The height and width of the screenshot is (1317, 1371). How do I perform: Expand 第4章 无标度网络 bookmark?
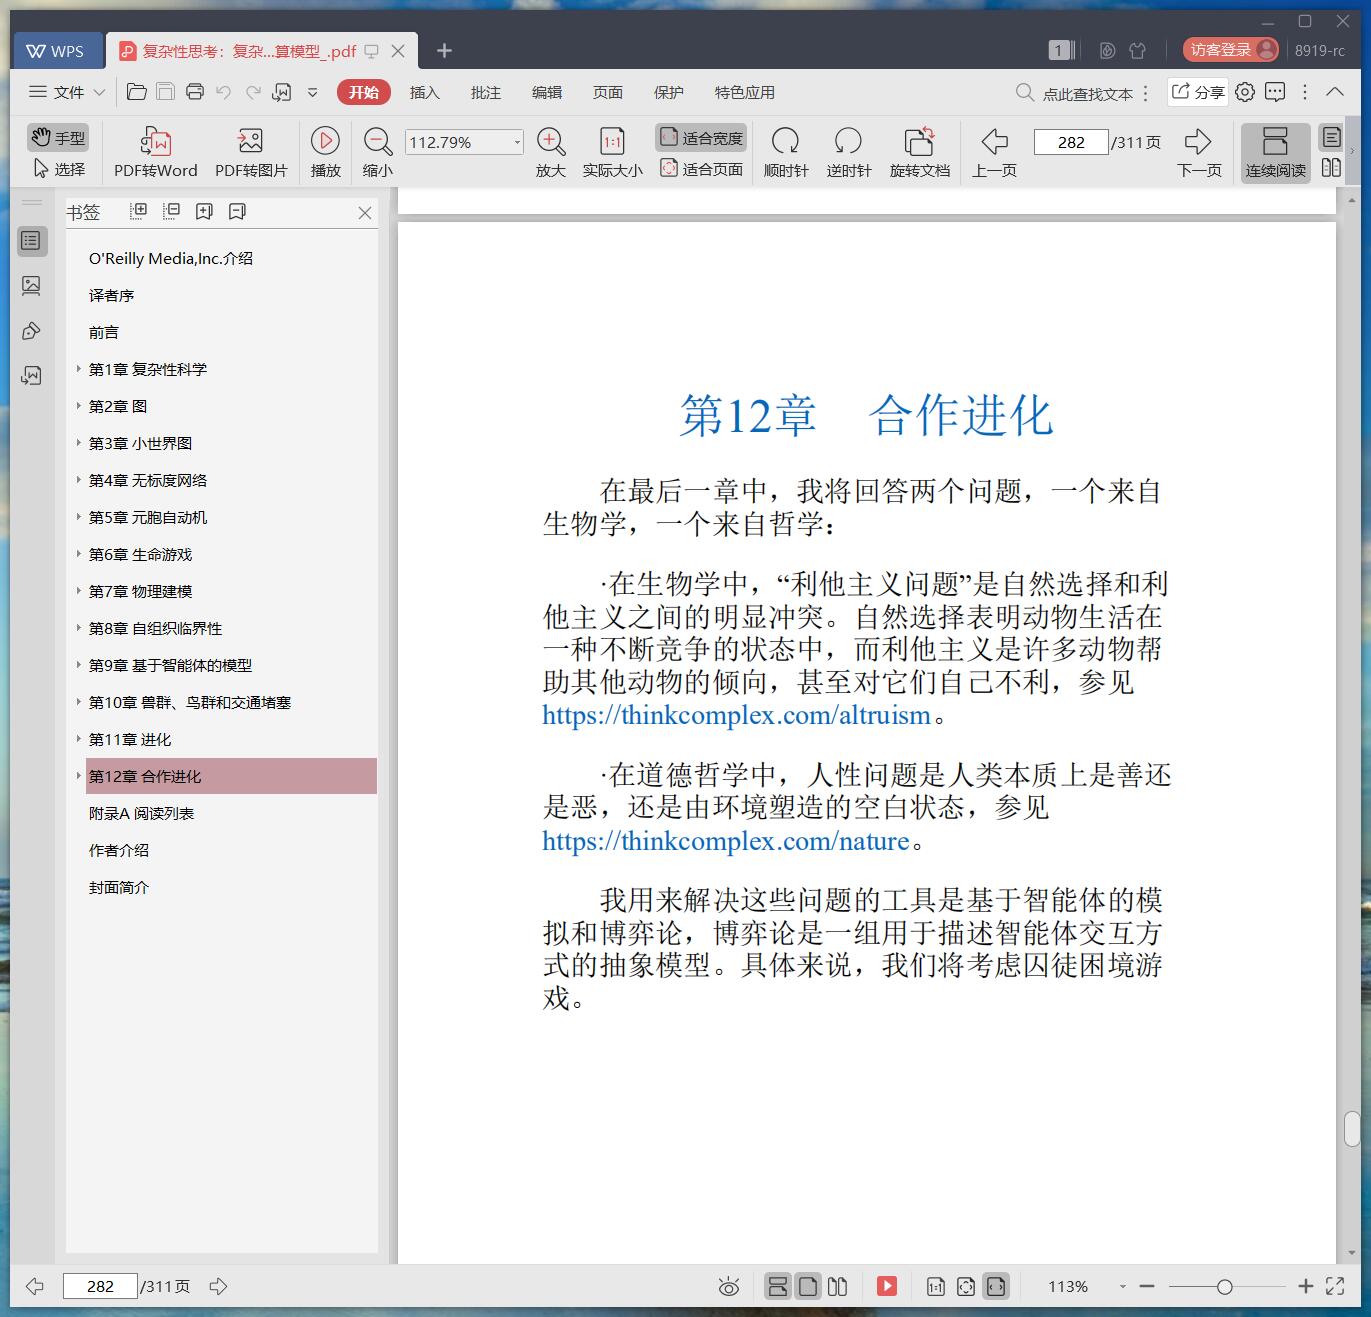(79, 480)
